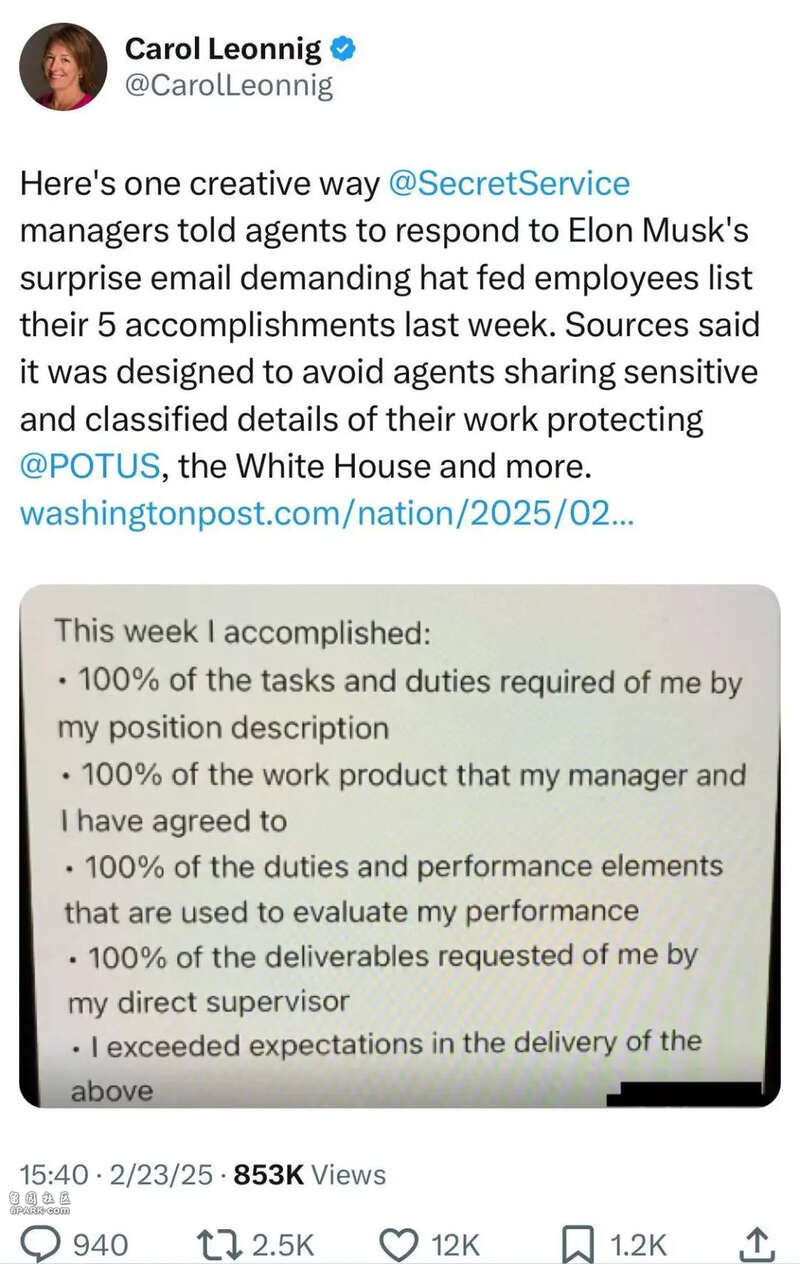Click the display name Carol Leonnig
The image size is (800, 1264).
223,47
